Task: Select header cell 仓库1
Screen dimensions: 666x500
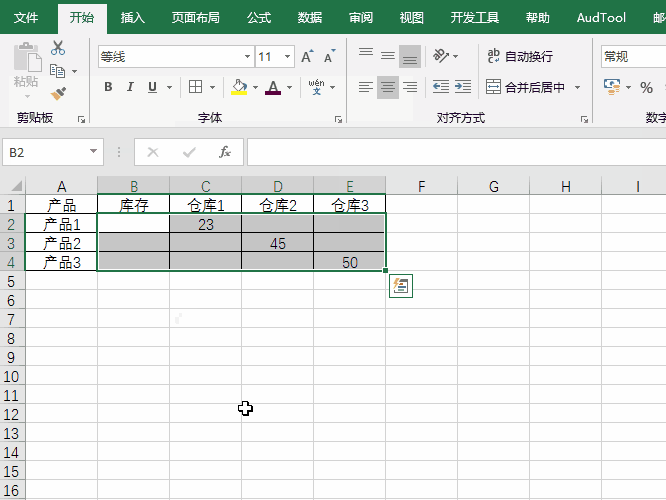Action: (x=206, y=205)
